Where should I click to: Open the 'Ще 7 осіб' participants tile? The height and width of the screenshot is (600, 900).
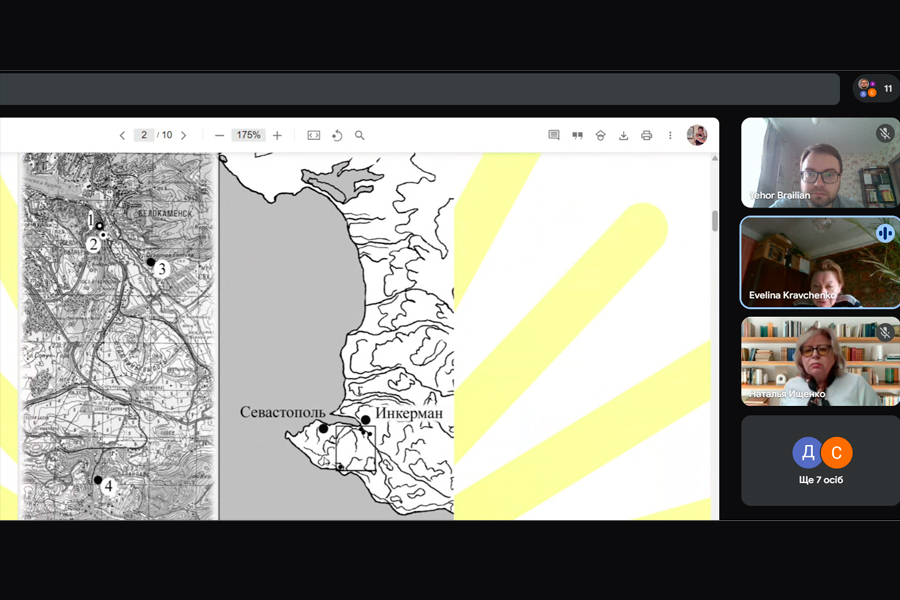pyautogui.click(x=821, y=460)
